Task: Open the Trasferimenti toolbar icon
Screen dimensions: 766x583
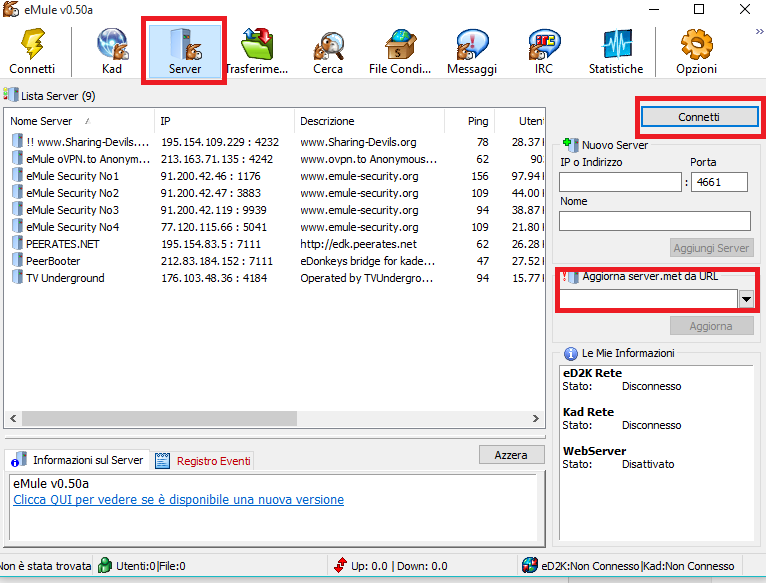Action: (257, 44)
